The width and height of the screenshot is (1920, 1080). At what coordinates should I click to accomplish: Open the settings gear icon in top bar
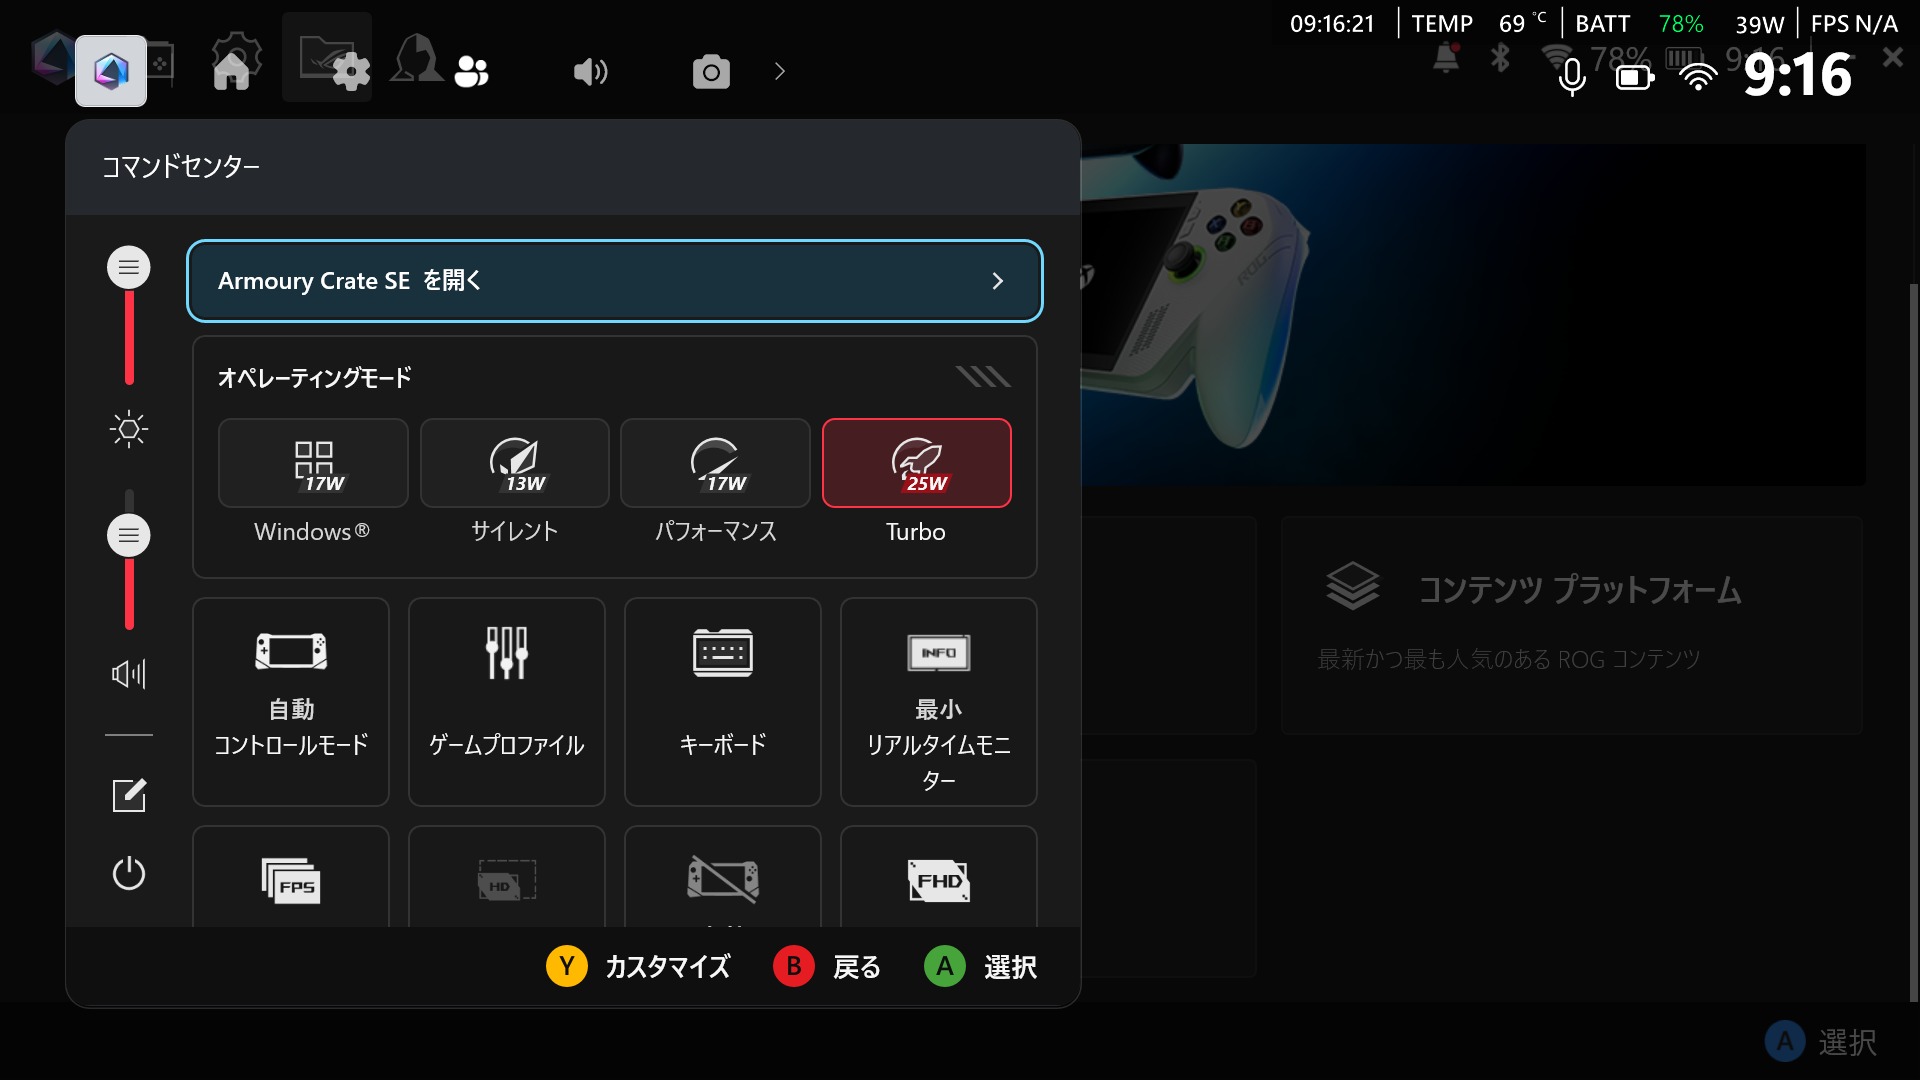point(350,72)
